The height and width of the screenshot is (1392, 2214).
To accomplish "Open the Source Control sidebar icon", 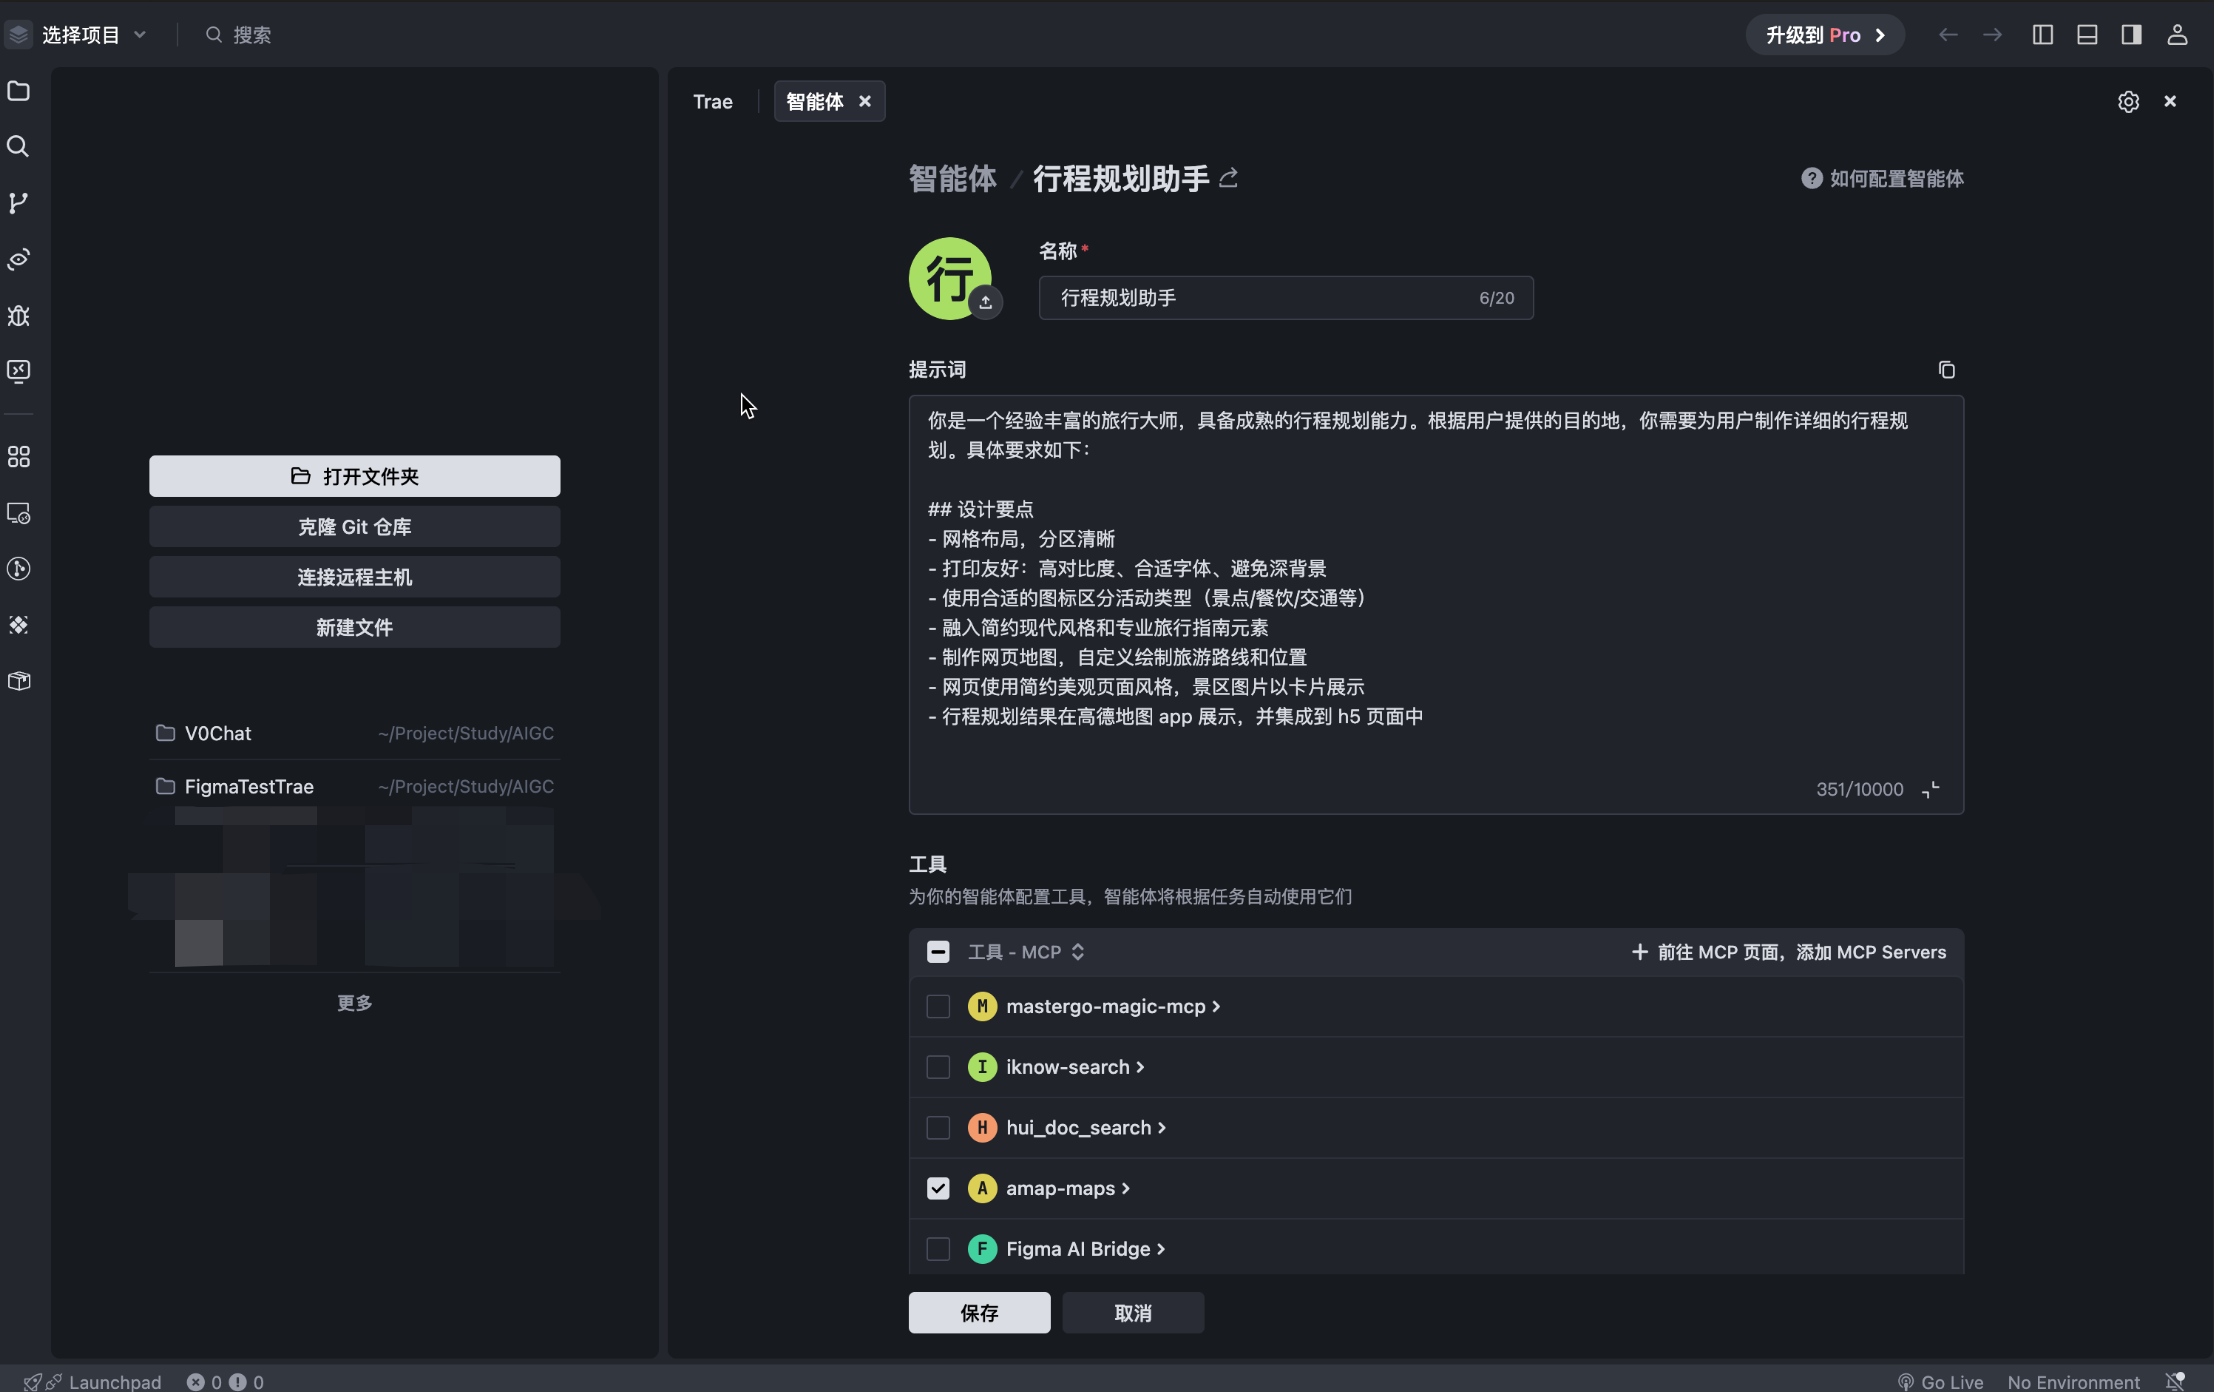I will coord(18,203).
